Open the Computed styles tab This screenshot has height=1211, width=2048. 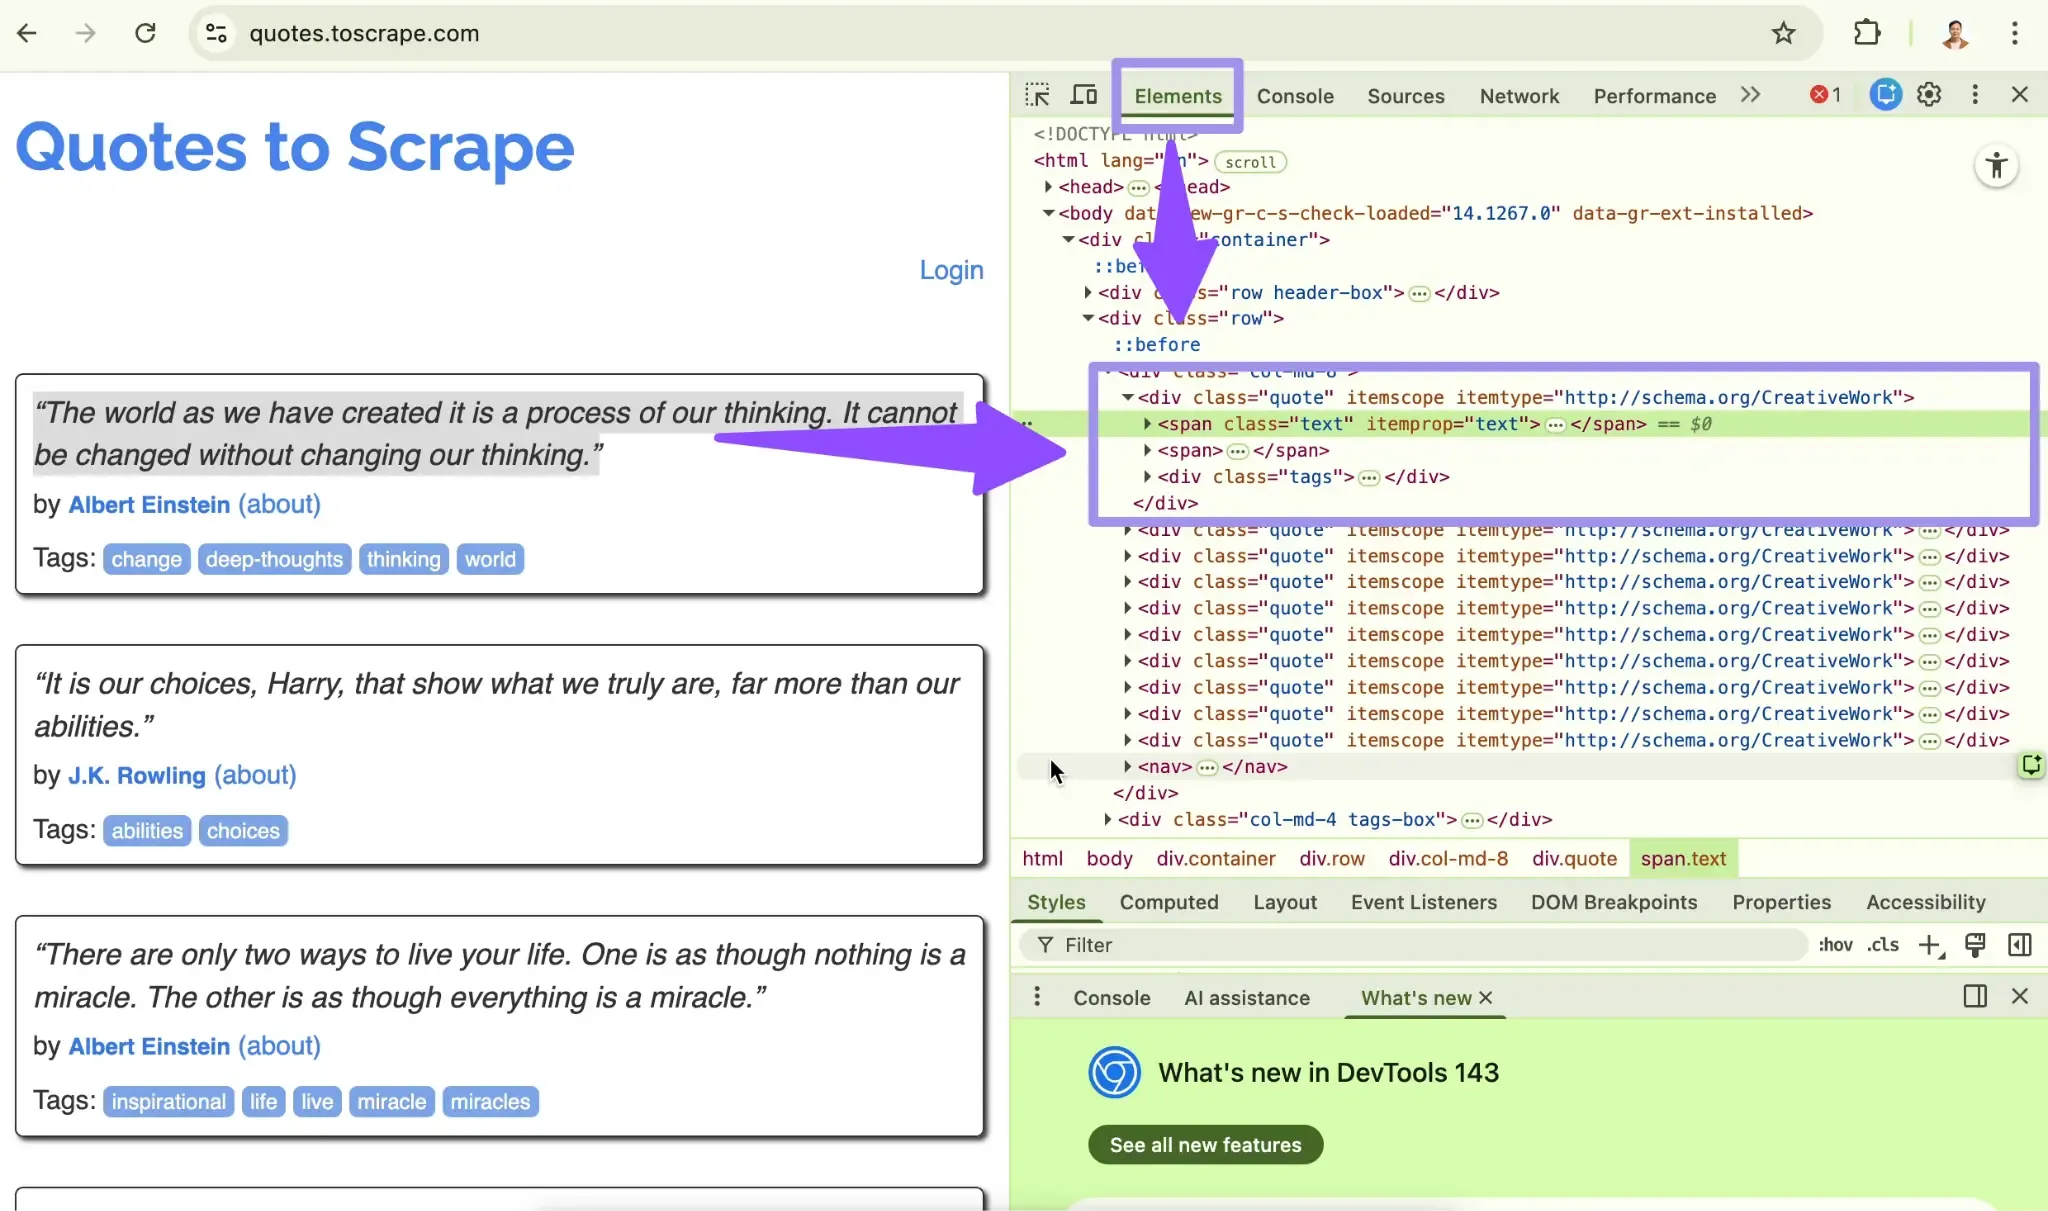tap(1168, 901)
